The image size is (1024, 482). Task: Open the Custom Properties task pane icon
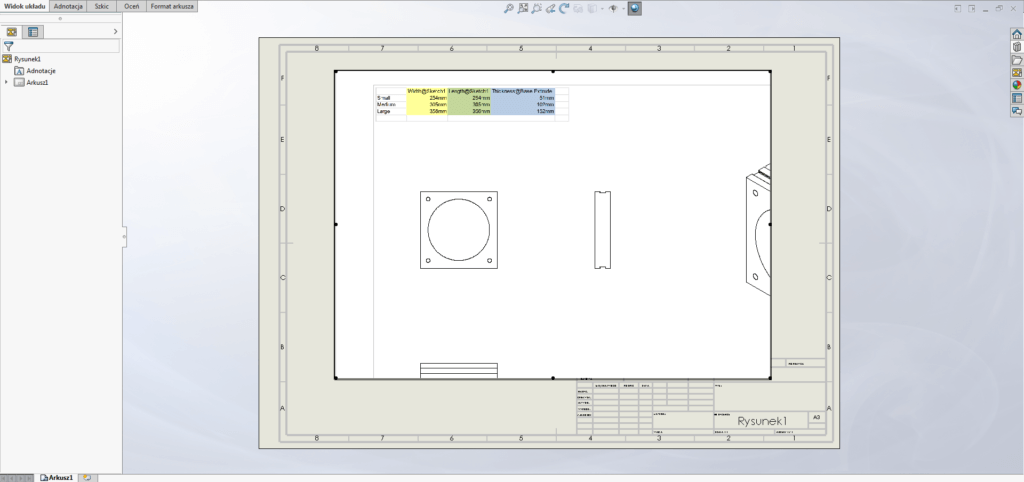click(1017, 98)
